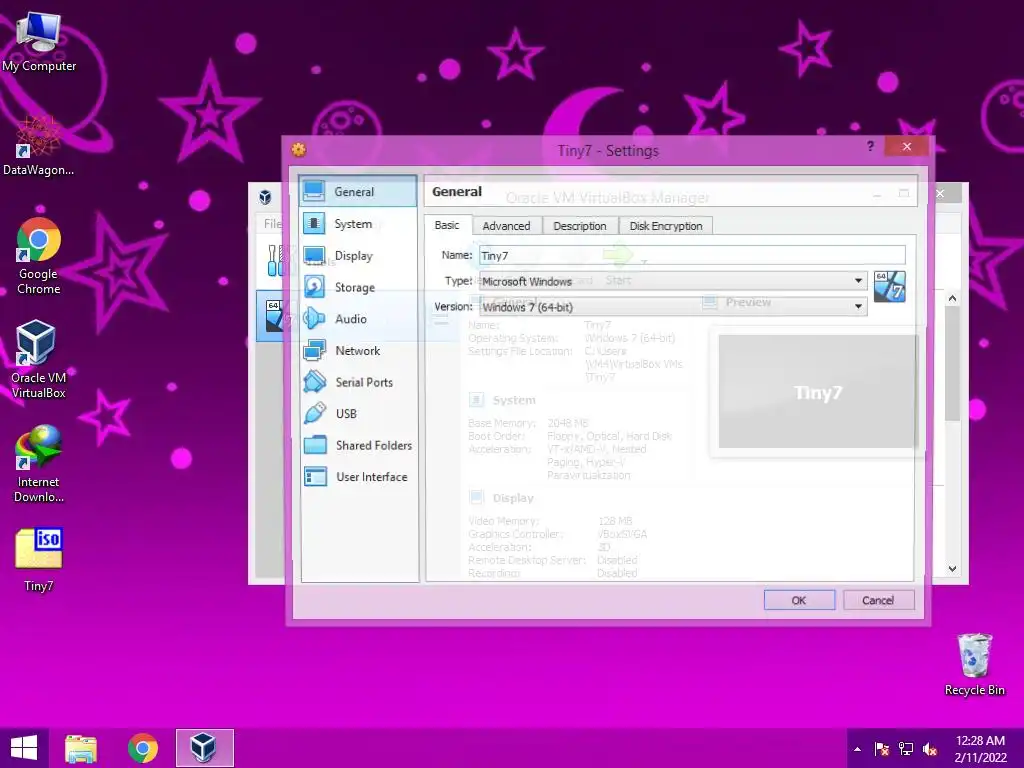Switch to the Basic tab
The height and width of the screenshot is (768, 1024).
click(x=447, y=225)
